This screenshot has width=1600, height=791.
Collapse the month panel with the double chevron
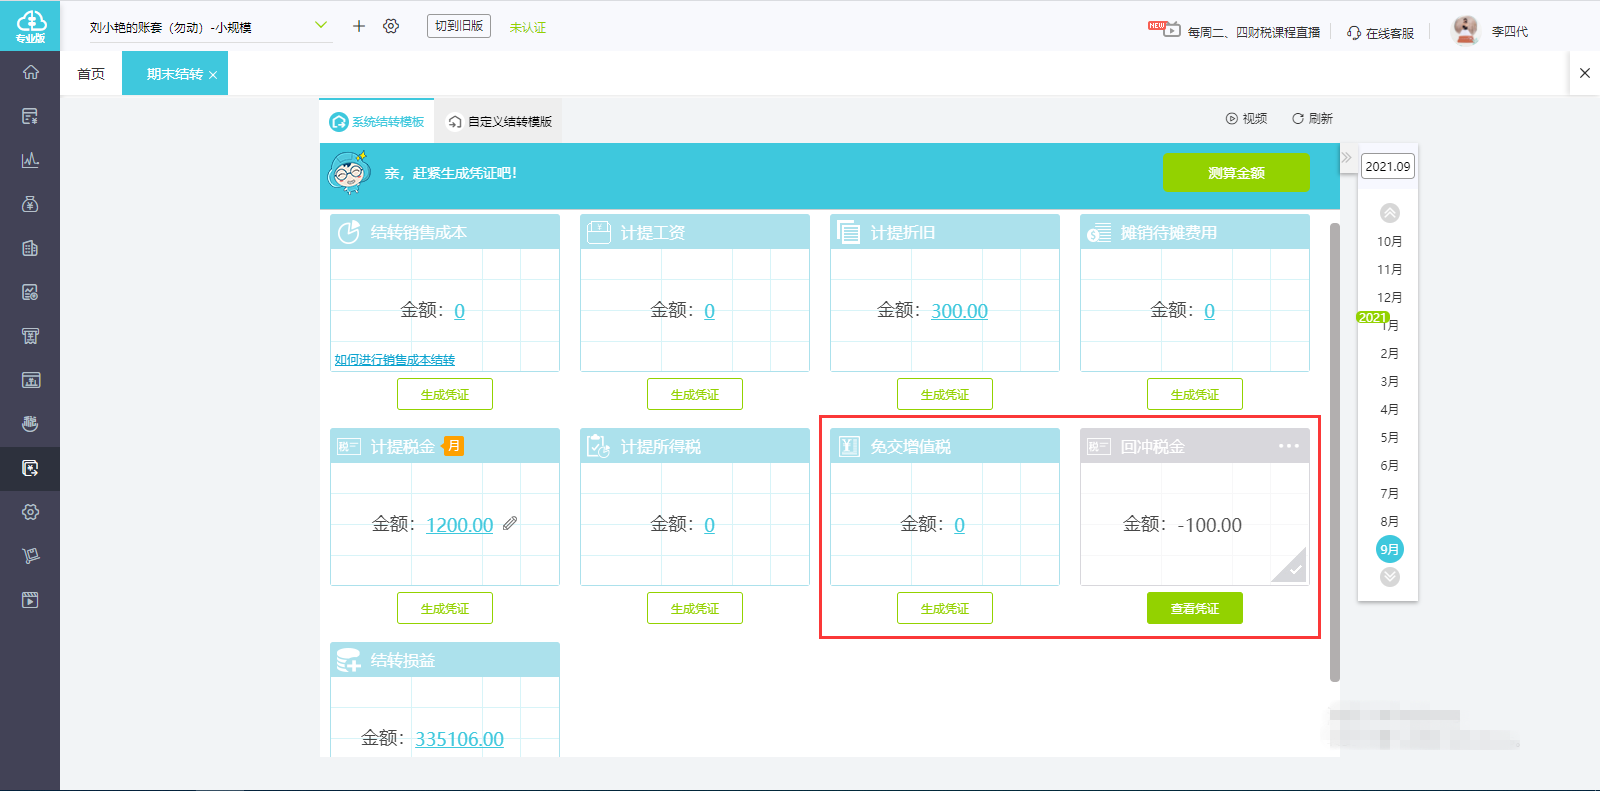click(x=1347, y=157)
